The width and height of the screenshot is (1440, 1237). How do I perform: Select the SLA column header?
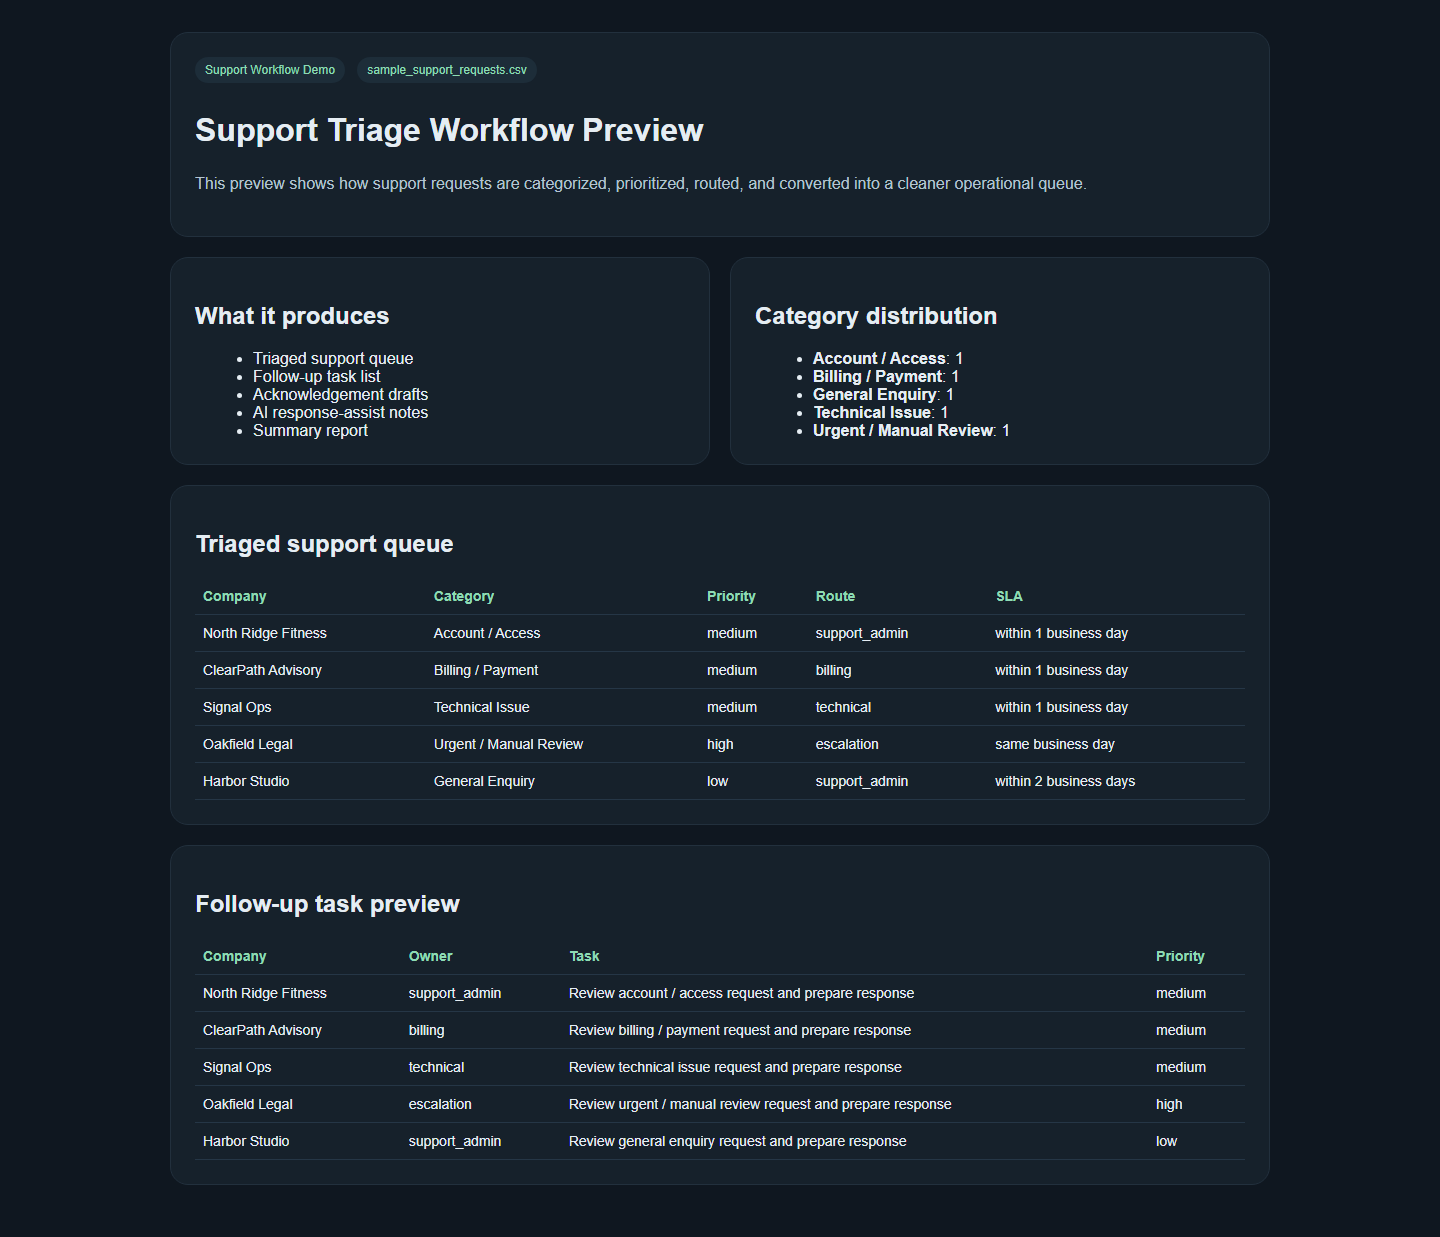pyautogui.click(x=1009, y=596)
